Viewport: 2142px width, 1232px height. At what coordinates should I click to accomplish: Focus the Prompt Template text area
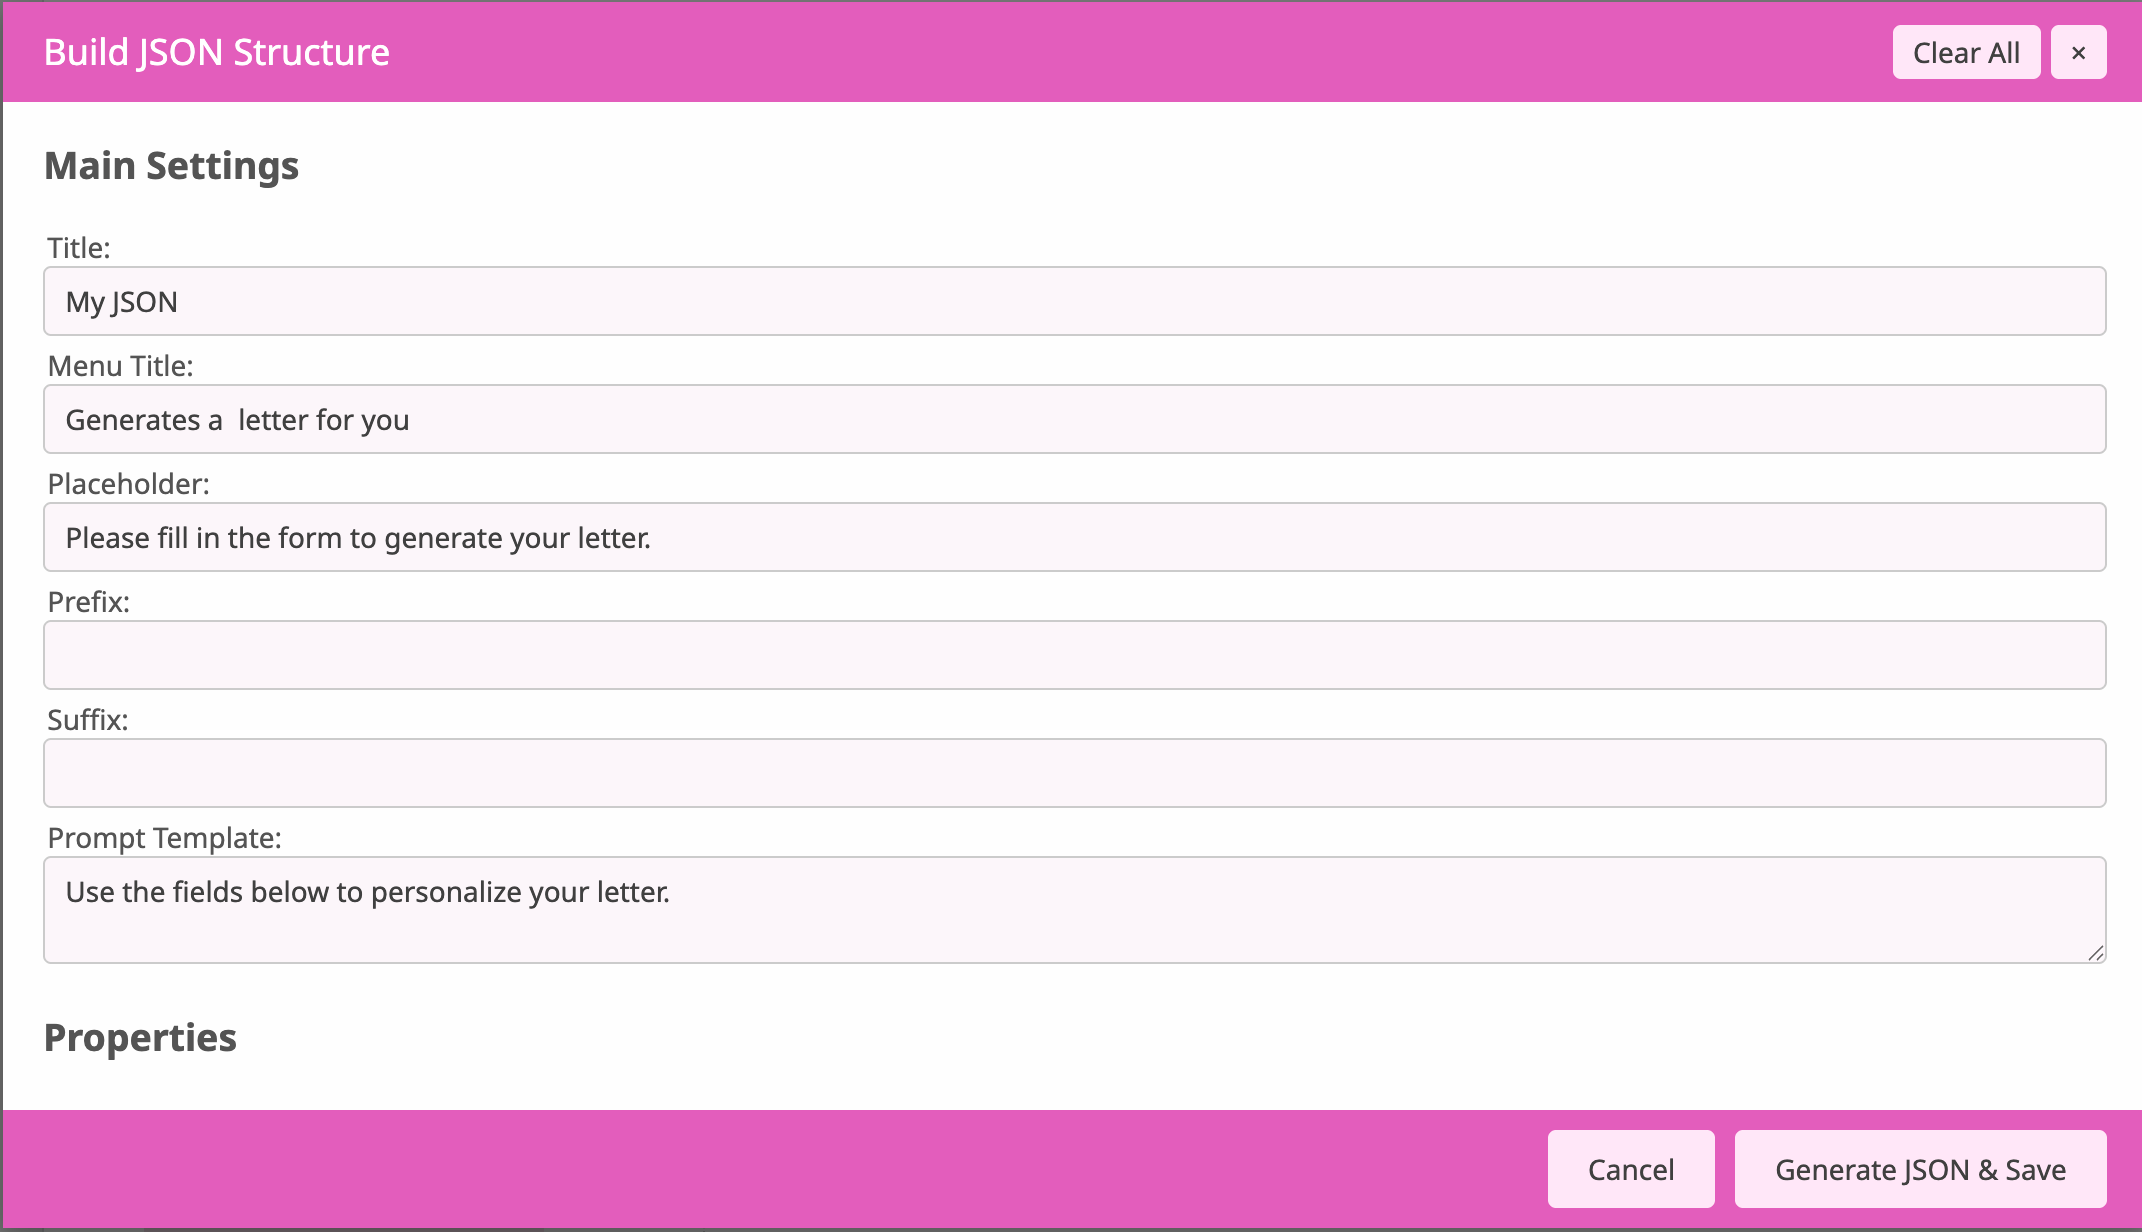pos(1074,909)
